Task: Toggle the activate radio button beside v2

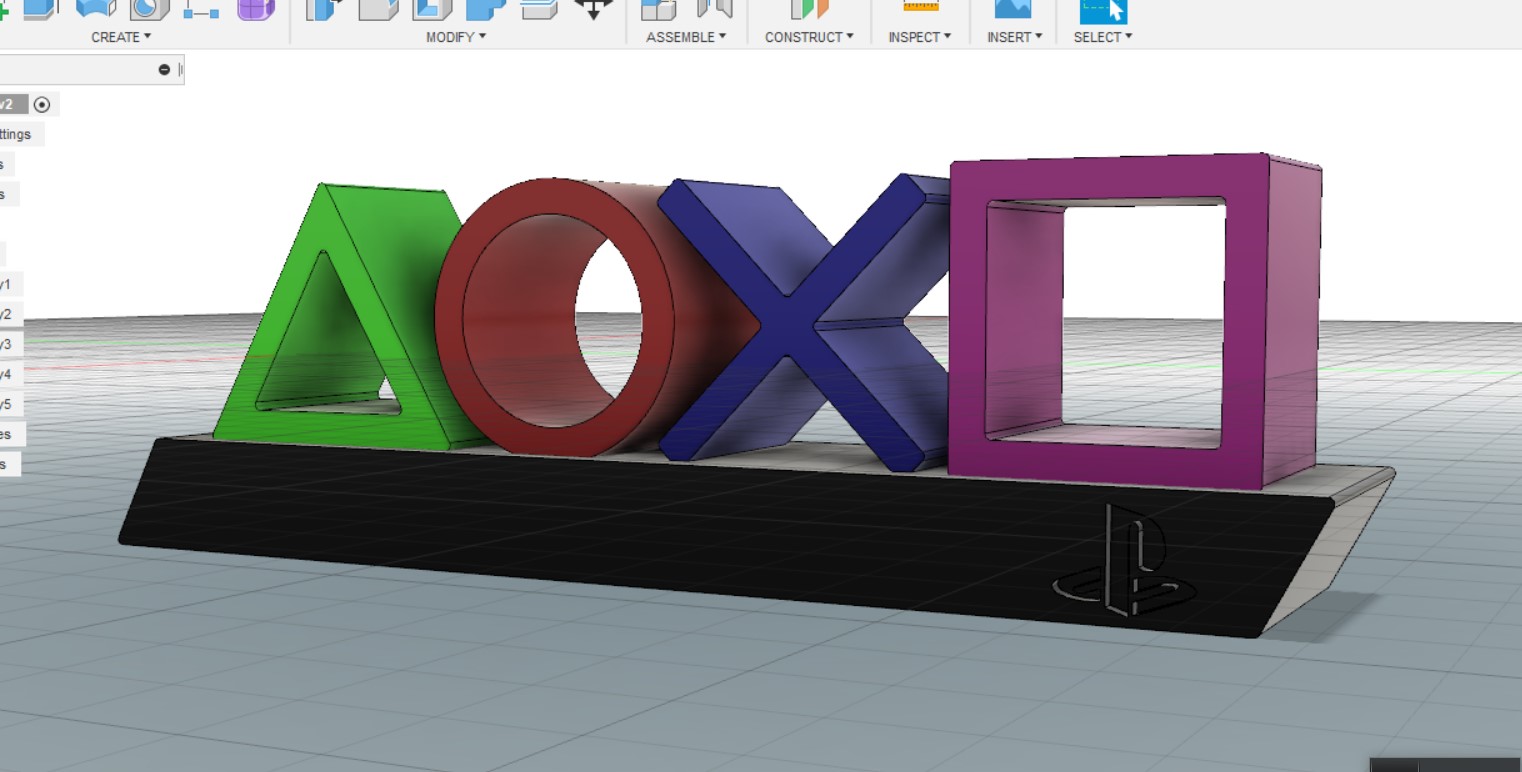Action: 41,104
